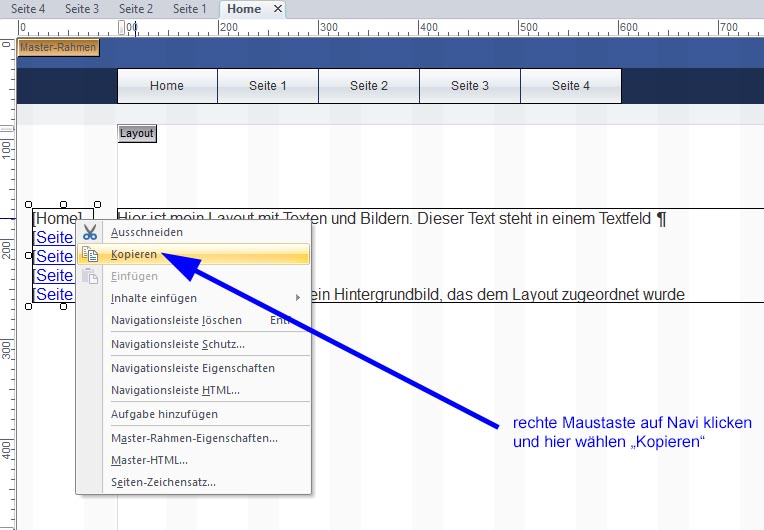Select Navigationsleiste löschen in the menu

[176, 321]
